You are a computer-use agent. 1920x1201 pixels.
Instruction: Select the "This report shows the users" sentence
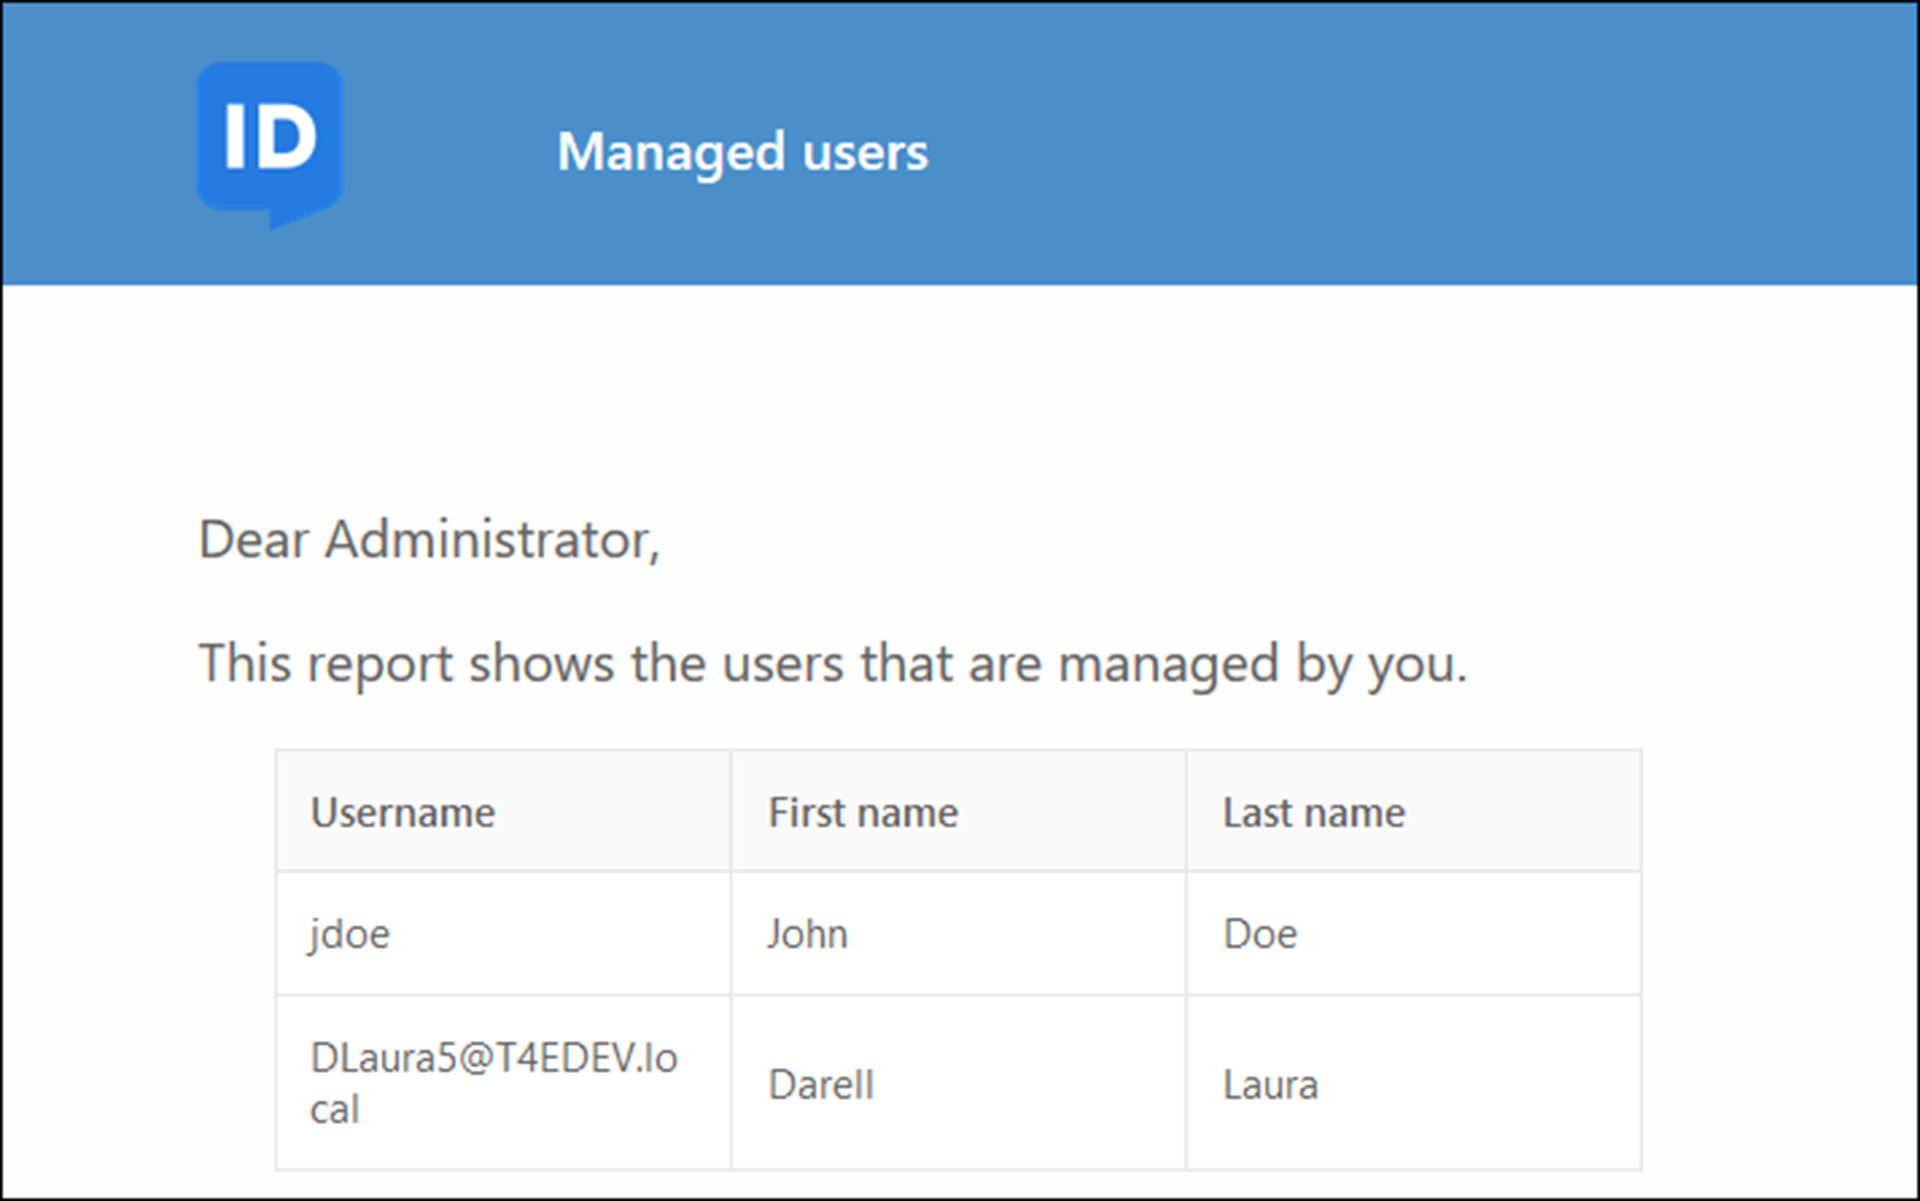coord(832,664)
